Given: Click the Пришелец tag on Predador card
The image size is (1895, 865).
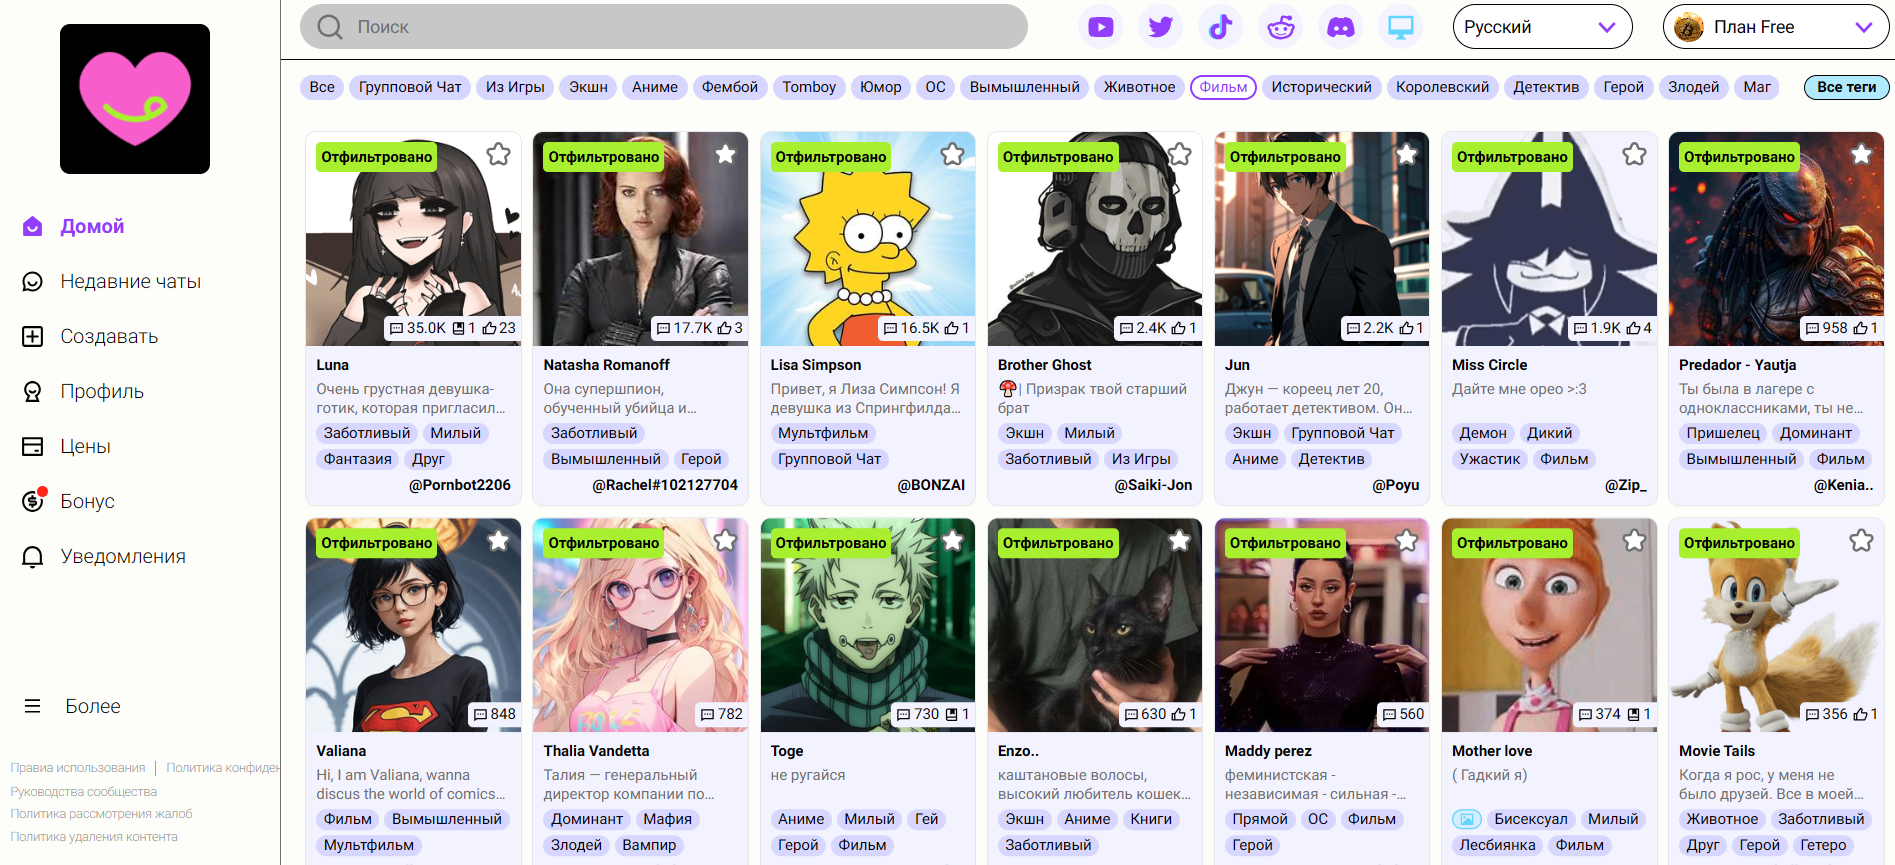Looking at the screenshot, I should click(x=1723, y=433).
